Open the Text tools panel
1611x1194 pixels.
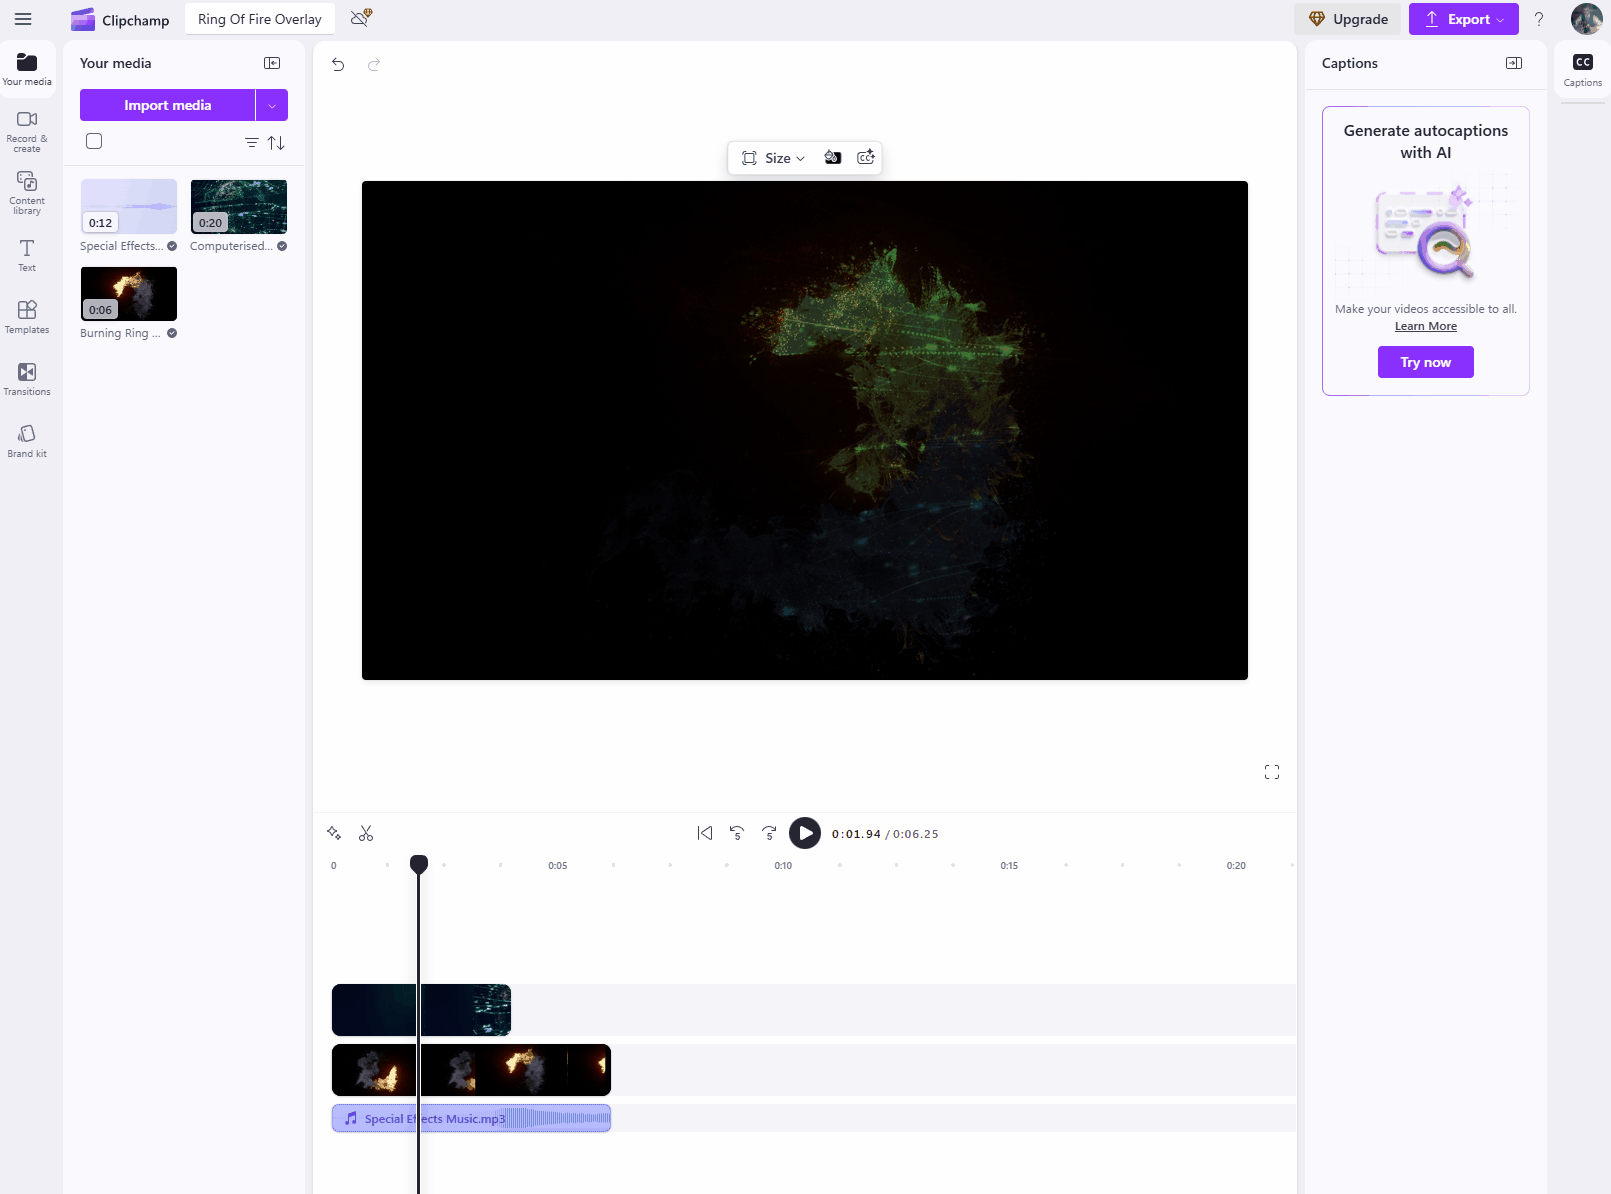point(27,255)
